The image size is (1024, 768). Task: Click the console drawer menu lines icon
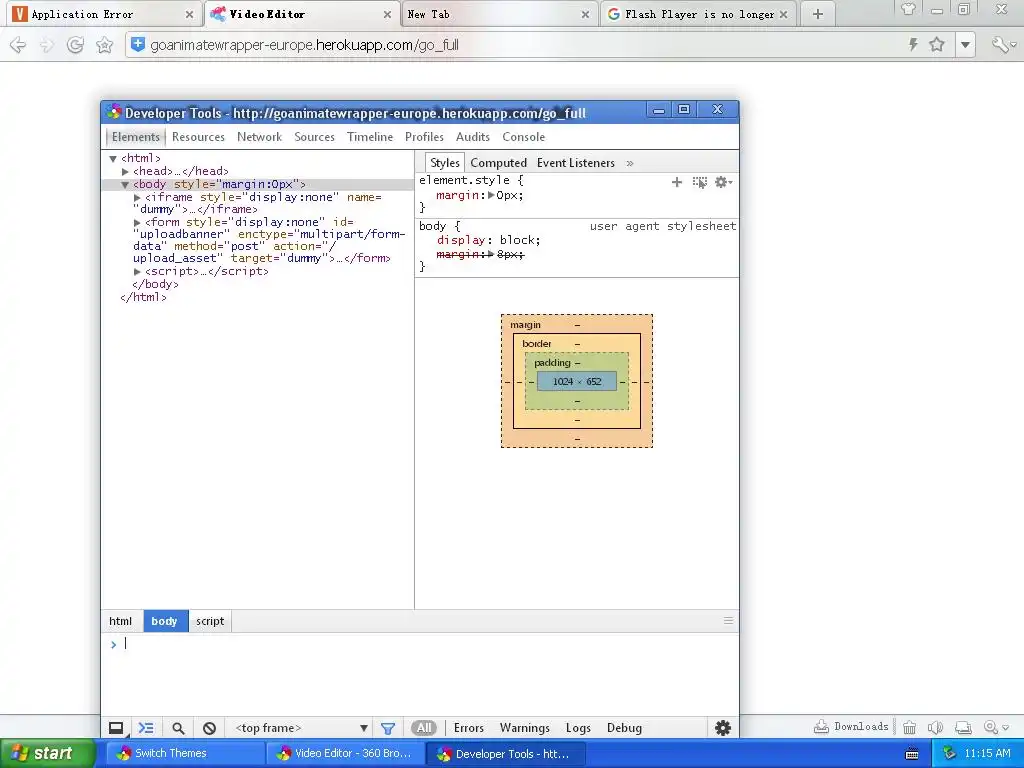coord(728,621)
